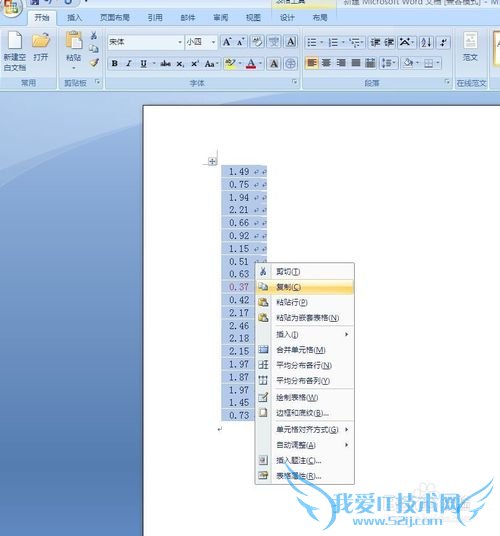Choose 剪切(T) from context menu
This screenshot has width=500, height=536.
[x=305, y=272]
